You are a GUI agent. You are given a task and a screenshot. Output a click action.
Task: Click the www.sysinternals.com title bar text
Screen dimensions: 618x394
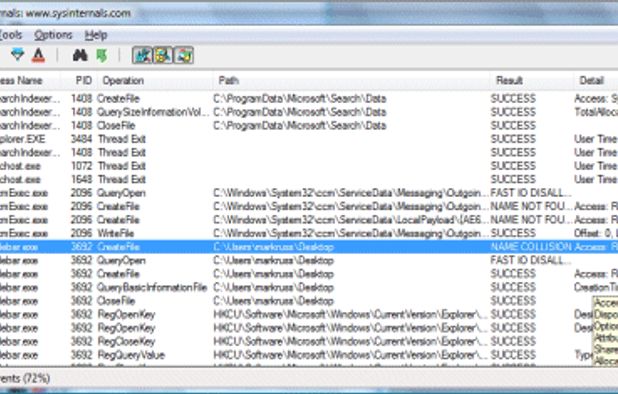coord(78,13)
